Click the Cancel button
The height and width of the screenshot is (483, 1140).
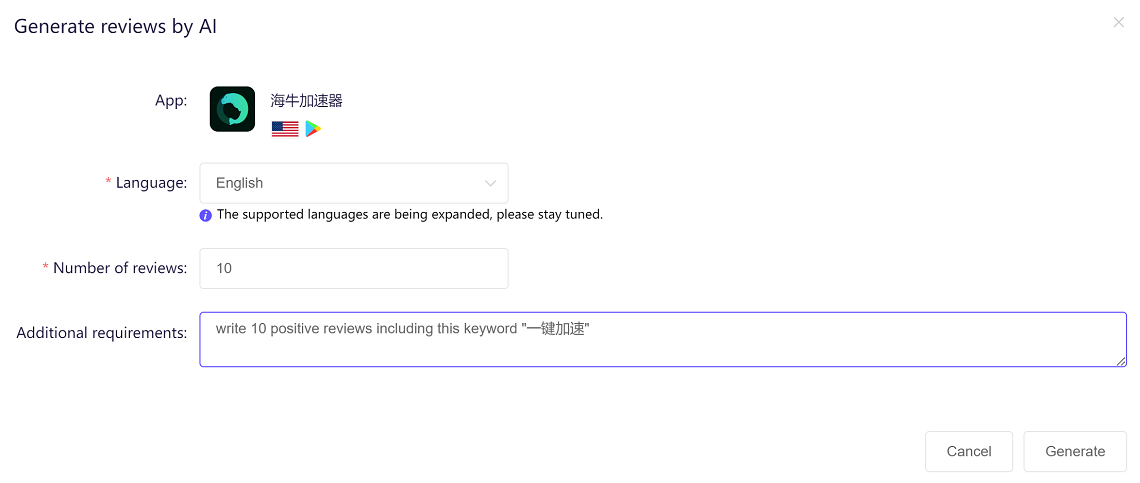click(x=968, y=451)
